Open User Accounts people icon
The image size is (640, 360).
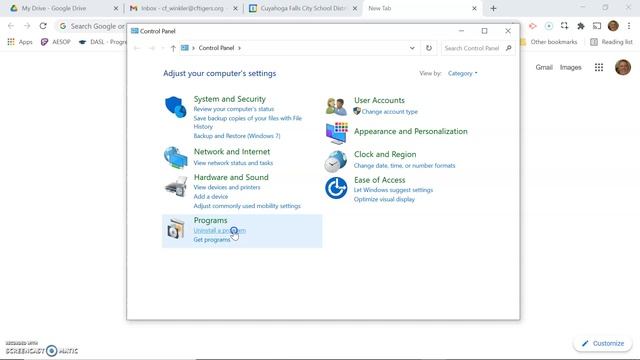336,107
